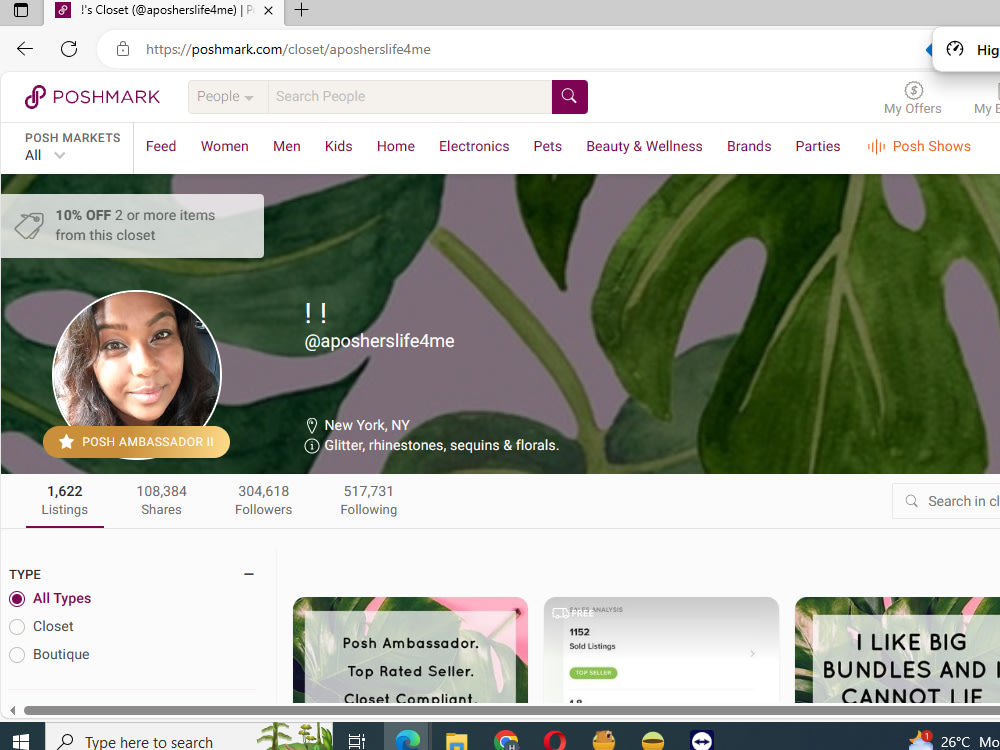Click the magnifier search button

pyautogui.click(x=570, y=97)
